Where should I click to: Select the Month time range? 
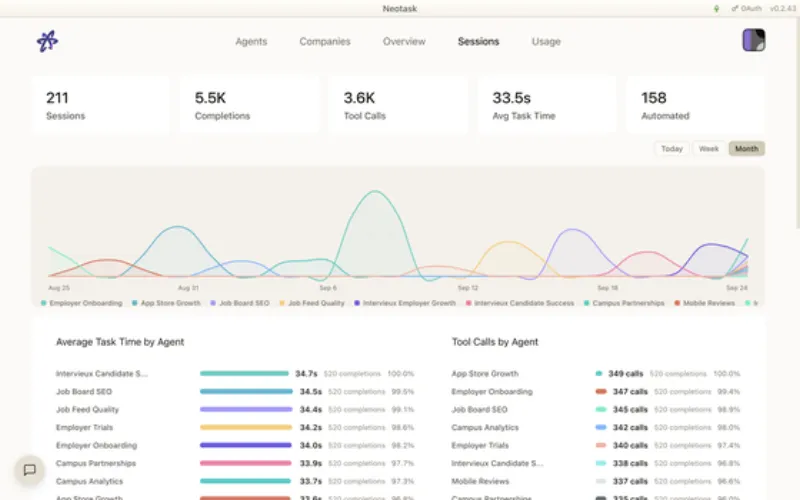tap(746, 148)
